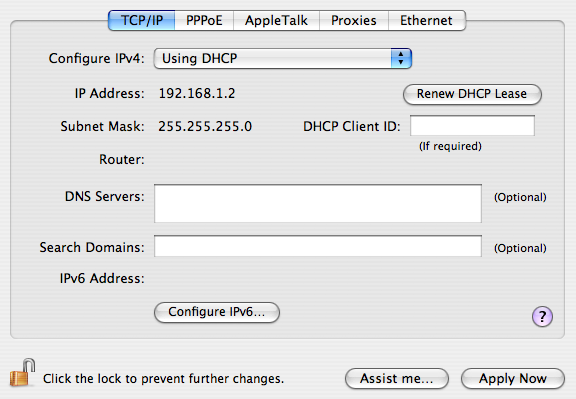Click the Subnet Mask value 255.255.255.0
The height and width of the screenshot is (399, 576).
pyautogui.click(x=205, y=126)
